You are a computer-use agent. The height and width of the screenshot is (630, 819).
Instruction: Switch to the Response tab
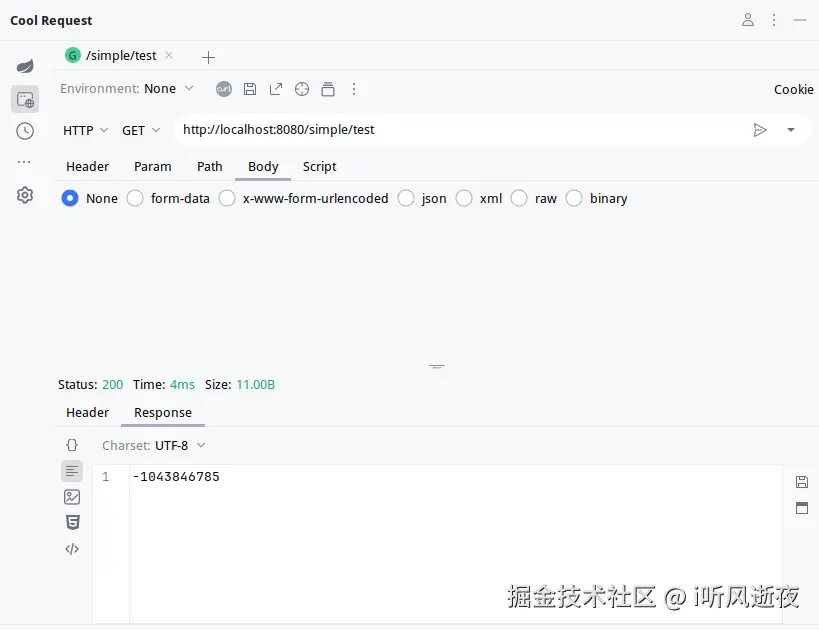click(163, 413)
